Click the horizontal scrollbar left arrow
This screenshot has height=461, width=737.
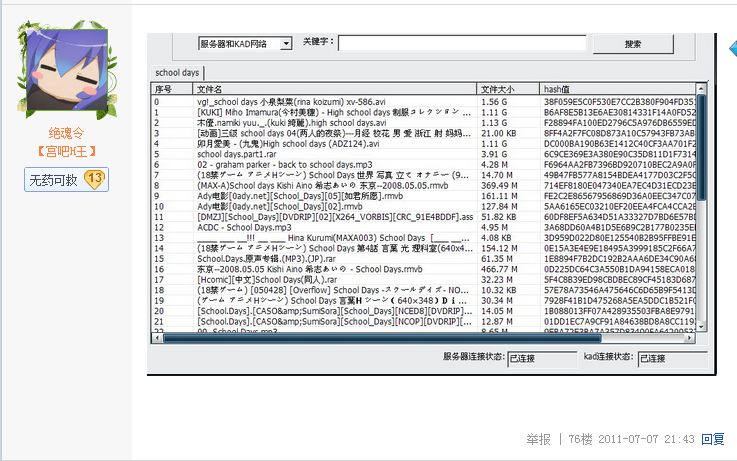tap(156, 337)
